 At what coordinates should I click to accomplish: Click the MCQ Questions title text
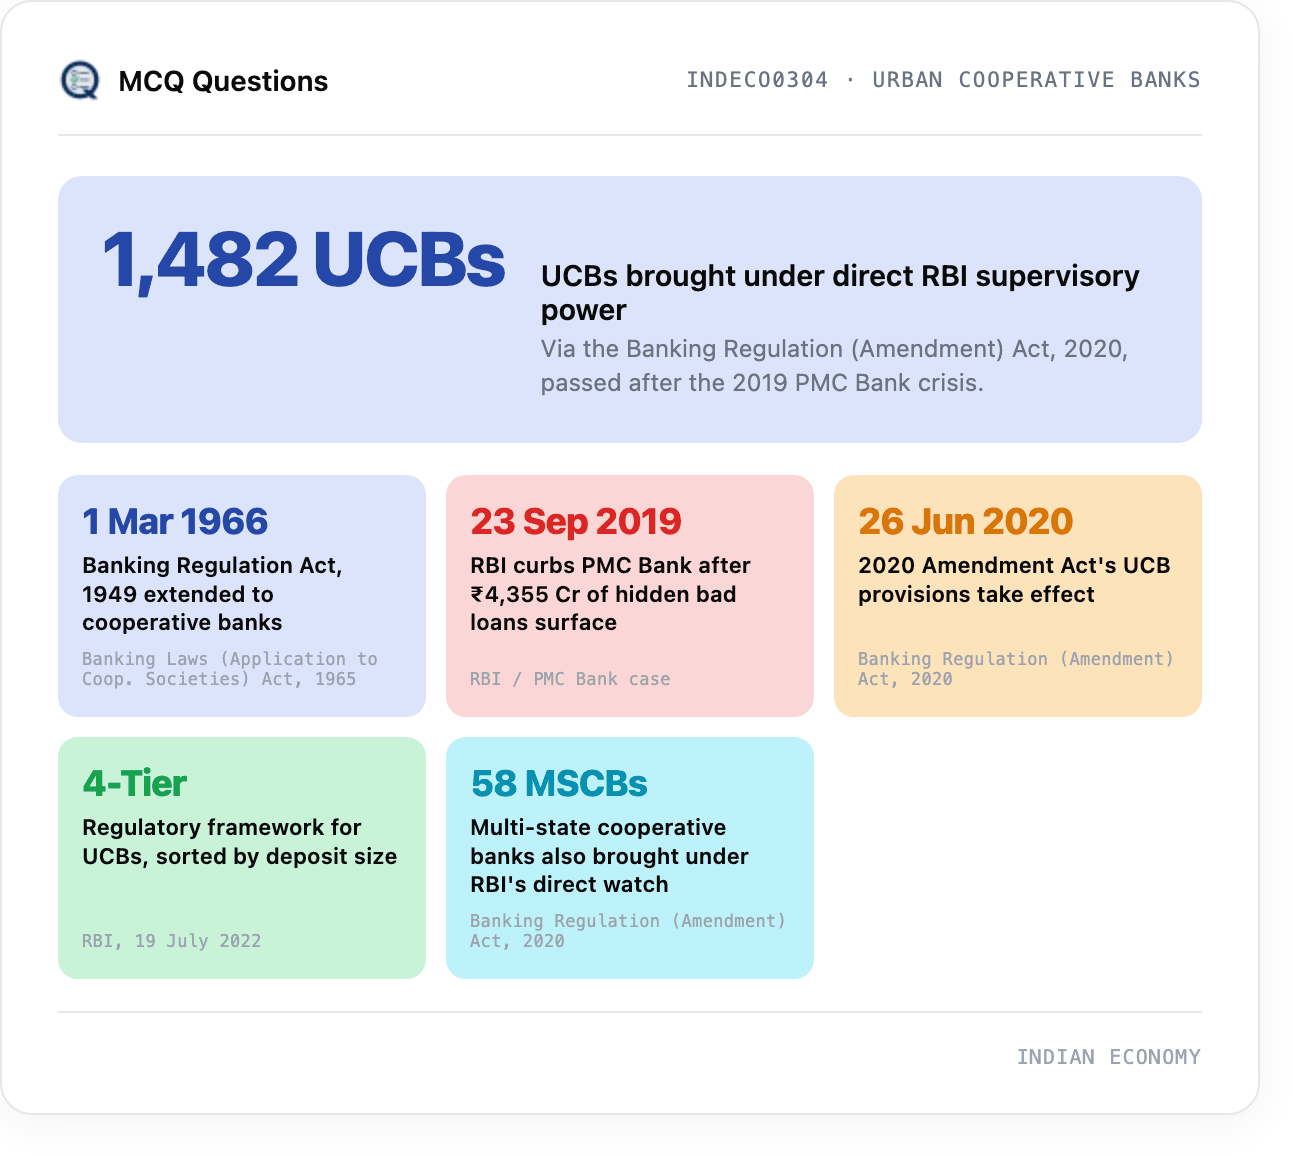coord(223,81)
